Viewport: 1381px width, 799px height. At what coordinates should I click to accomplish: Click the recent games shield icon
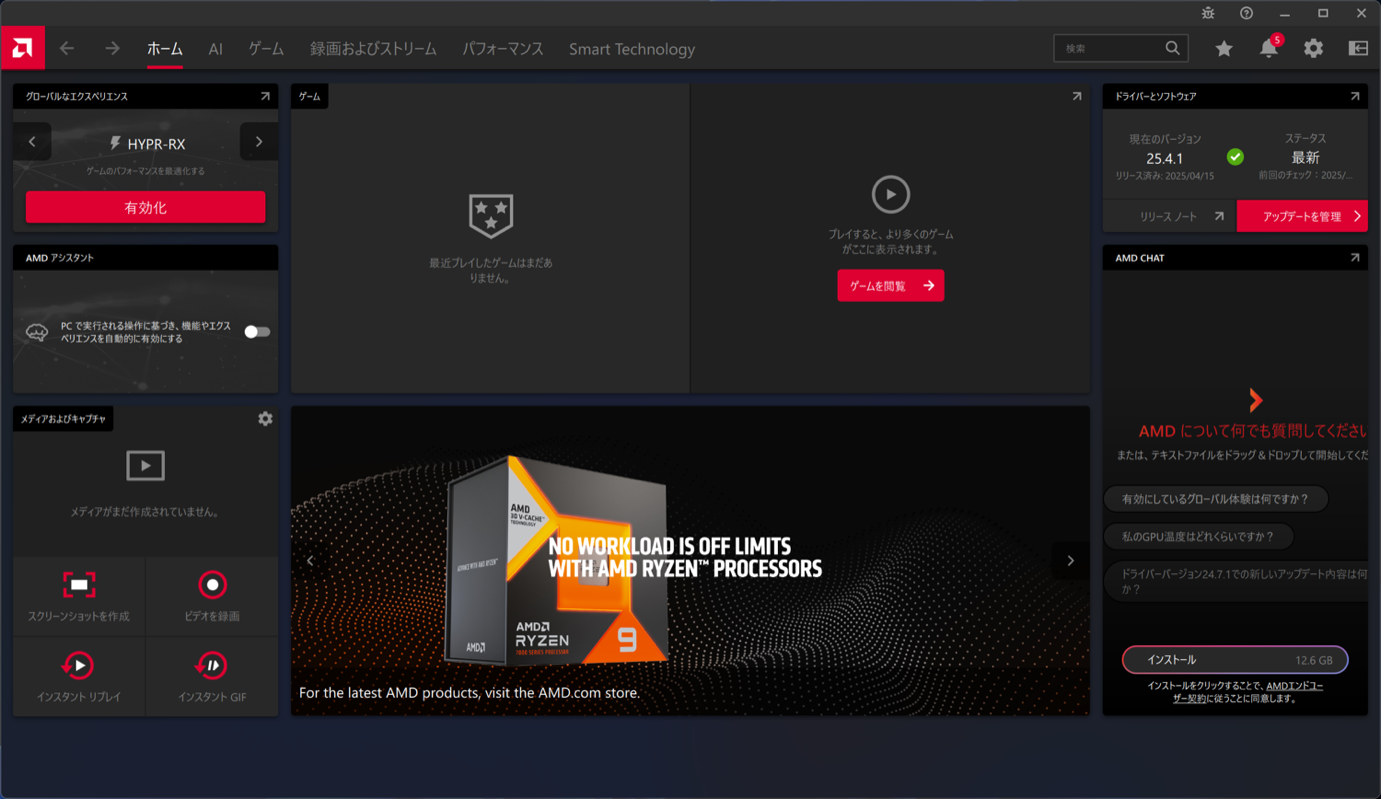pos(491,215)
